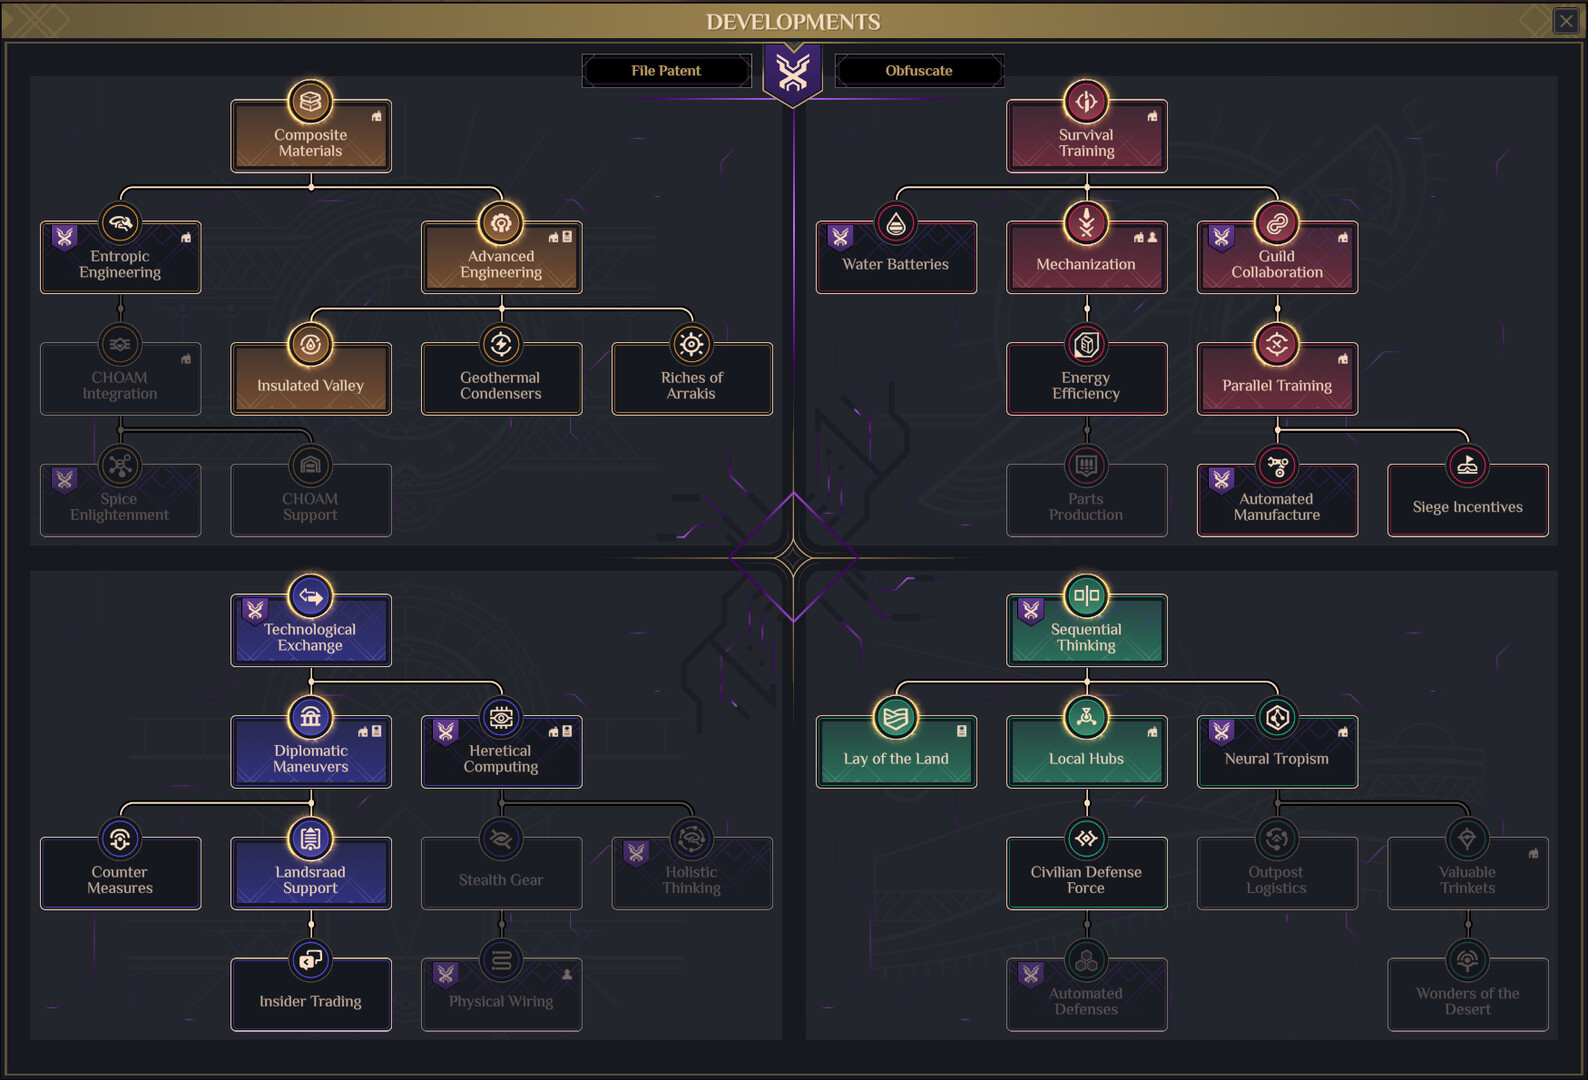Click the Heretical Computing eye icon

[x=501, y=718]
